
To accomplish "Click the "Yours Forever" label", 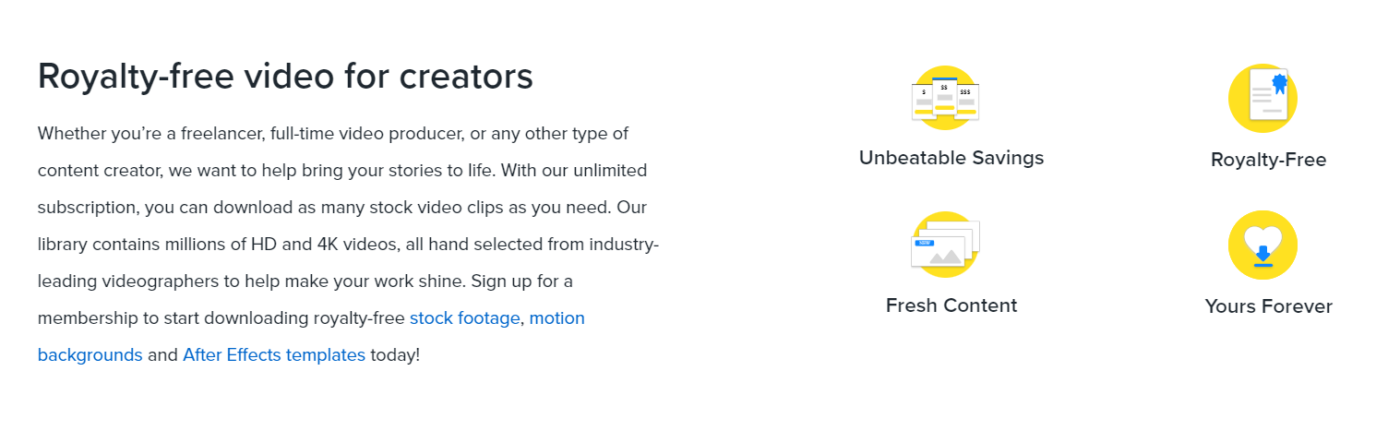I will tap(1268, 307).
